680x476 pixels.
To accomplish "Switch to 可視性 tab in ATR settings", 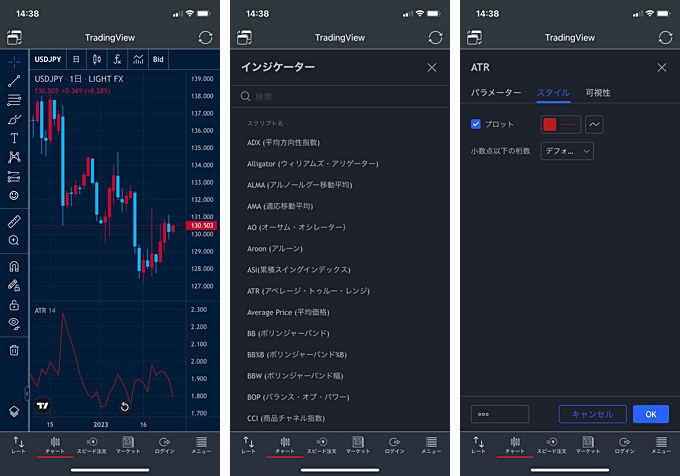I will pyautogui.click(x=598, y=93).
